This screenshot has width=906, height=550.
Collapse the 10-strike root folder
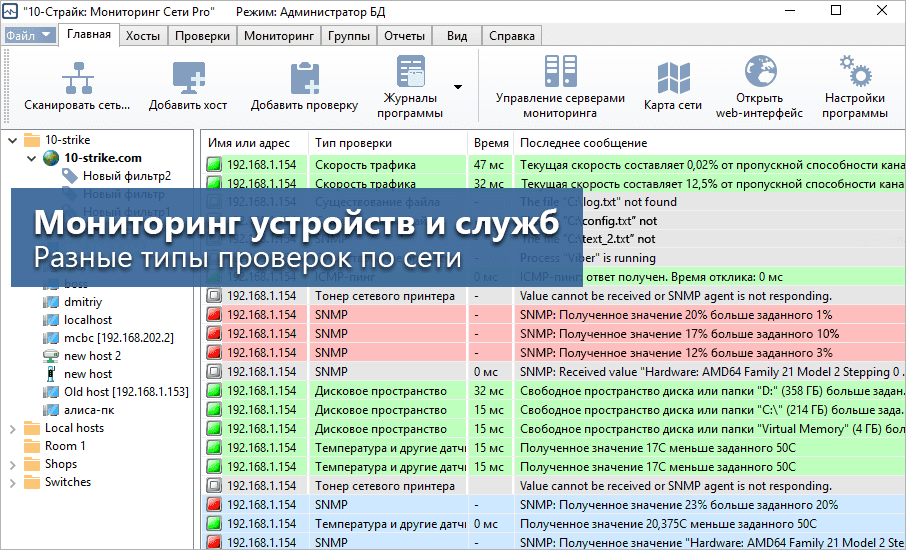[x=11, y=140]
